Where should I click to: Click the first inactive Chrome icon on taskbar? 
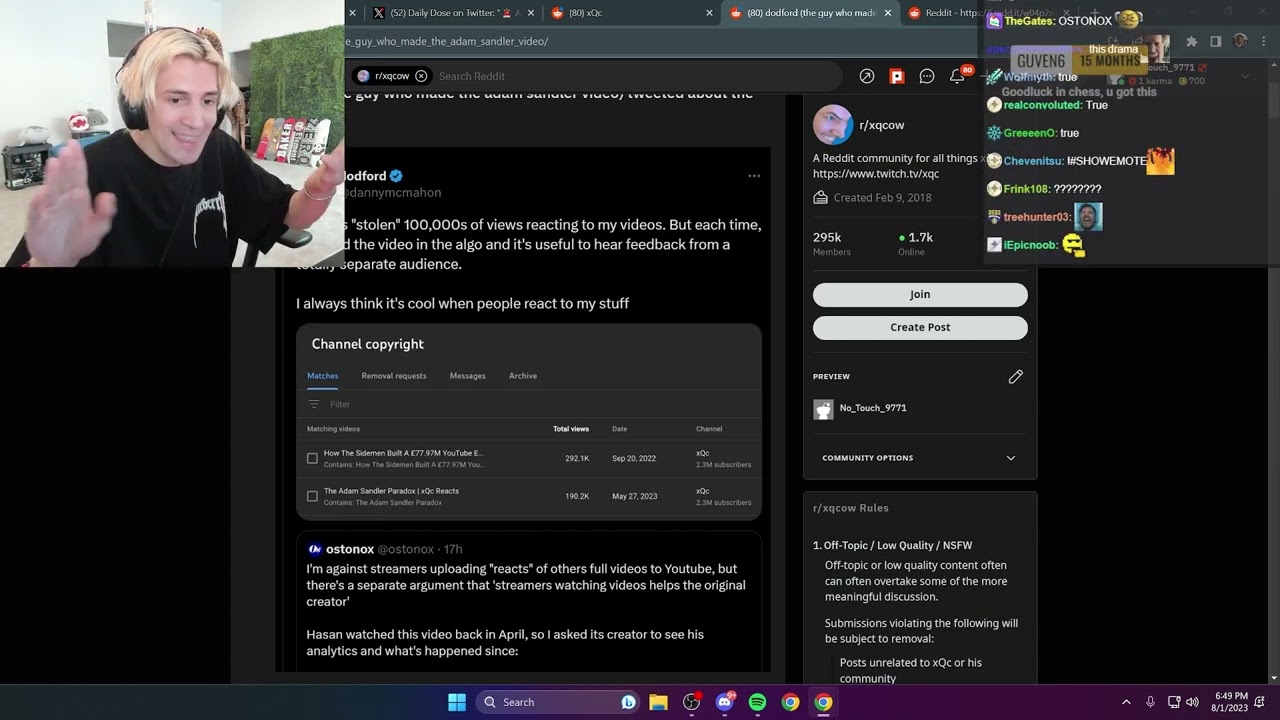tap(790, 702)
